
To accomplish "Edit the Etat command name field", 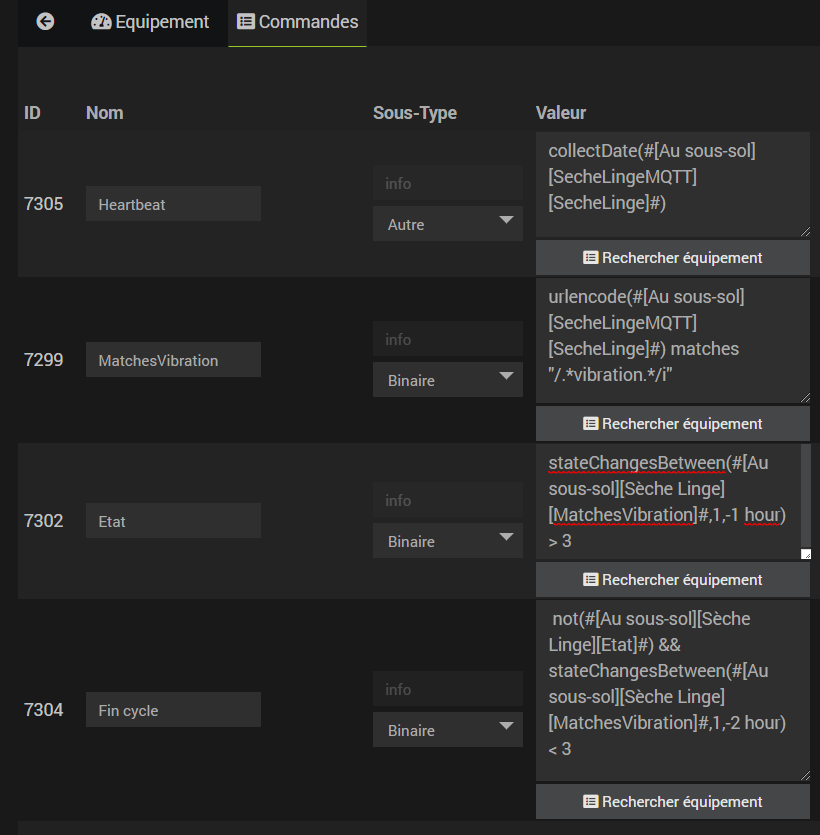I will [173, 521].
